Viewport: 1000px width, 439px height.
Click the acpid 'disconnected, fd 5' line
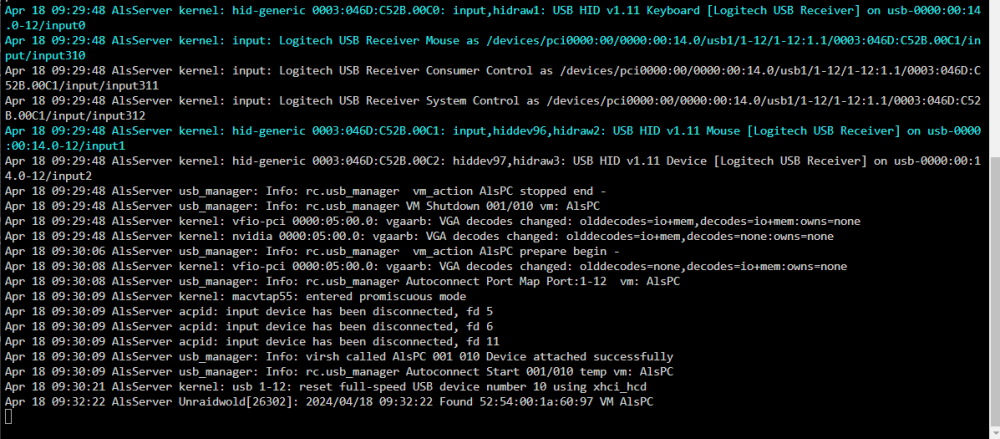(249, 311)
